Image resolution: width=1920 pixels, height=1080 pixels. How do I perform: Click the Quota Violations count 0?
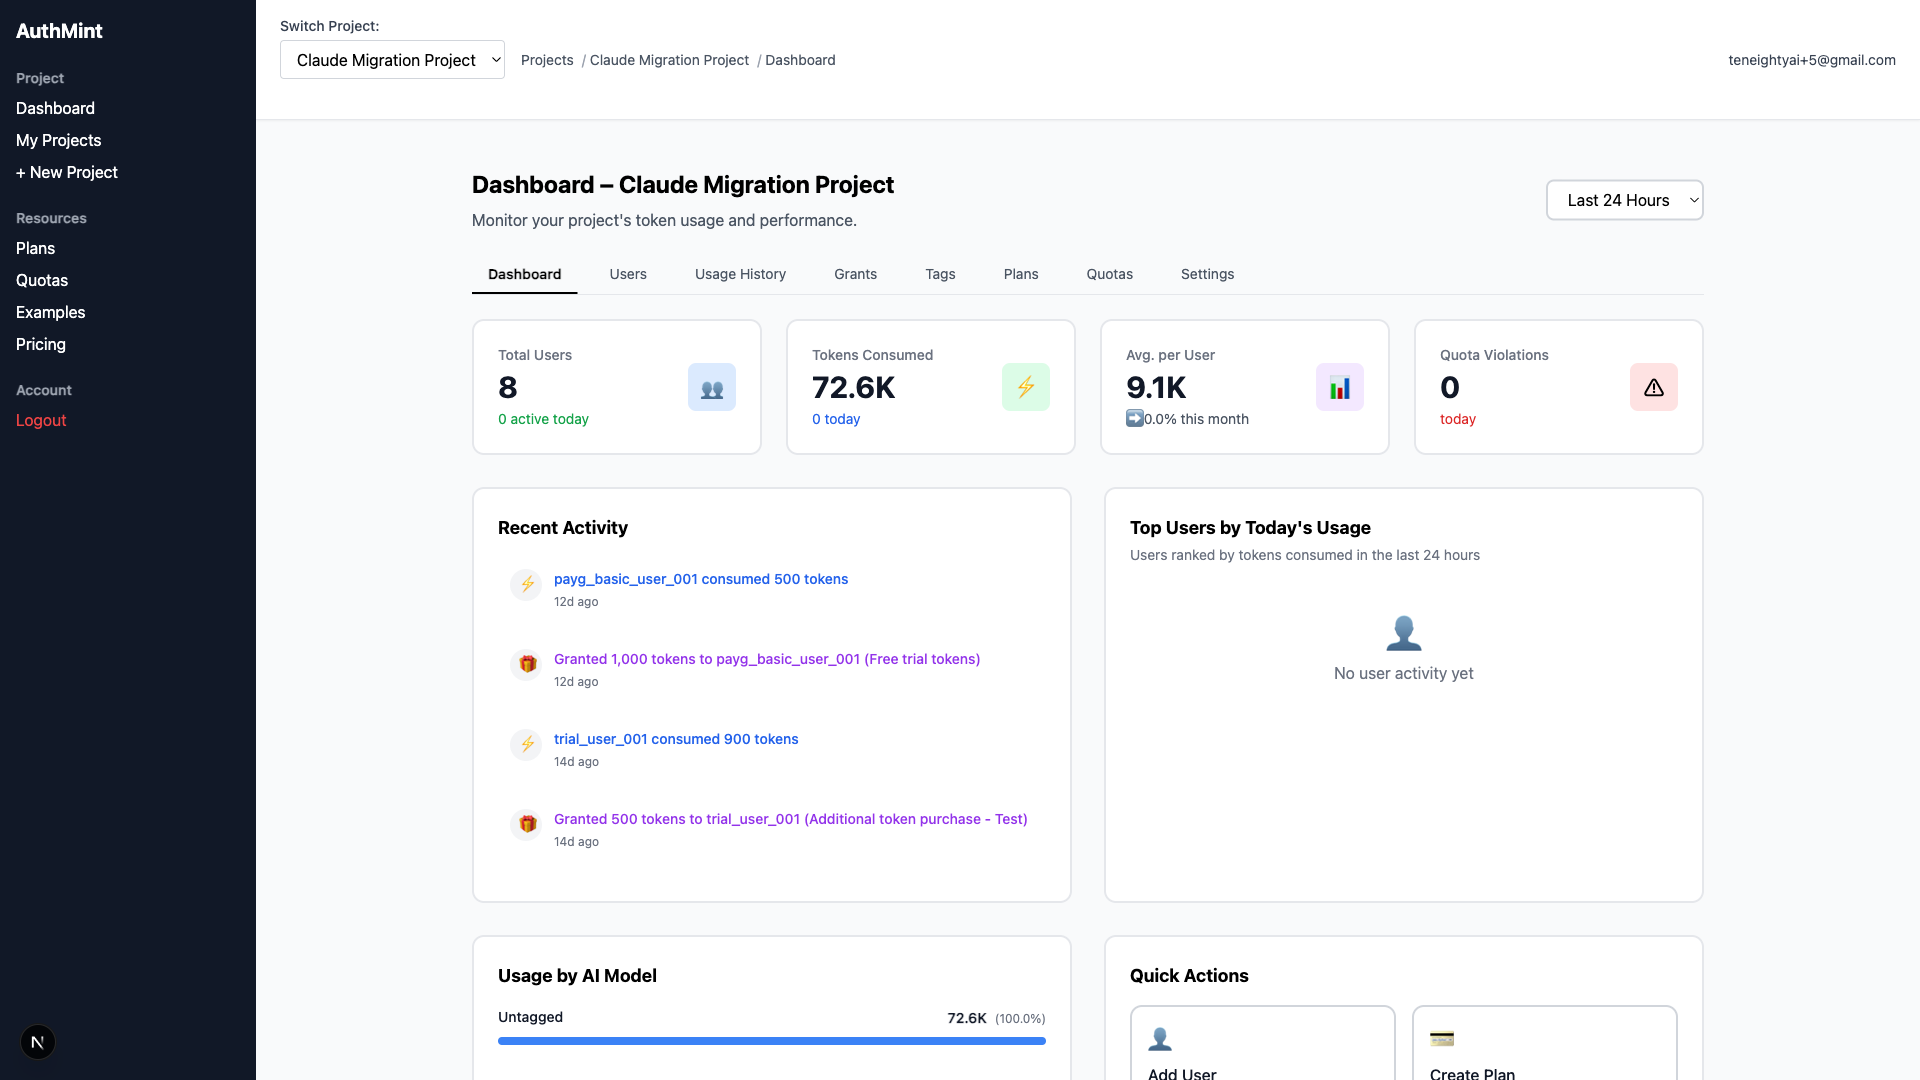click(x=1450, y=387)
